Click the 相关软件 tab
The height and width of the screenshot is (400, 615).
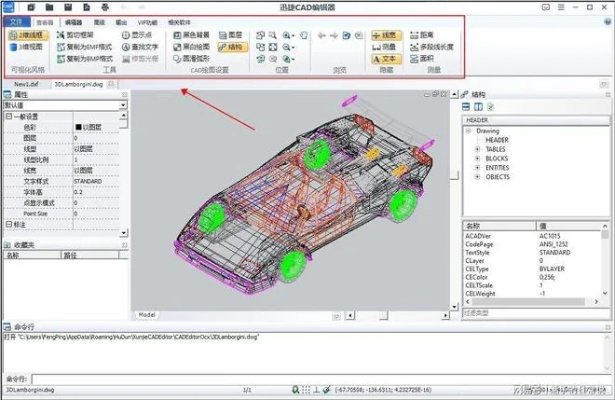[179, 22]
